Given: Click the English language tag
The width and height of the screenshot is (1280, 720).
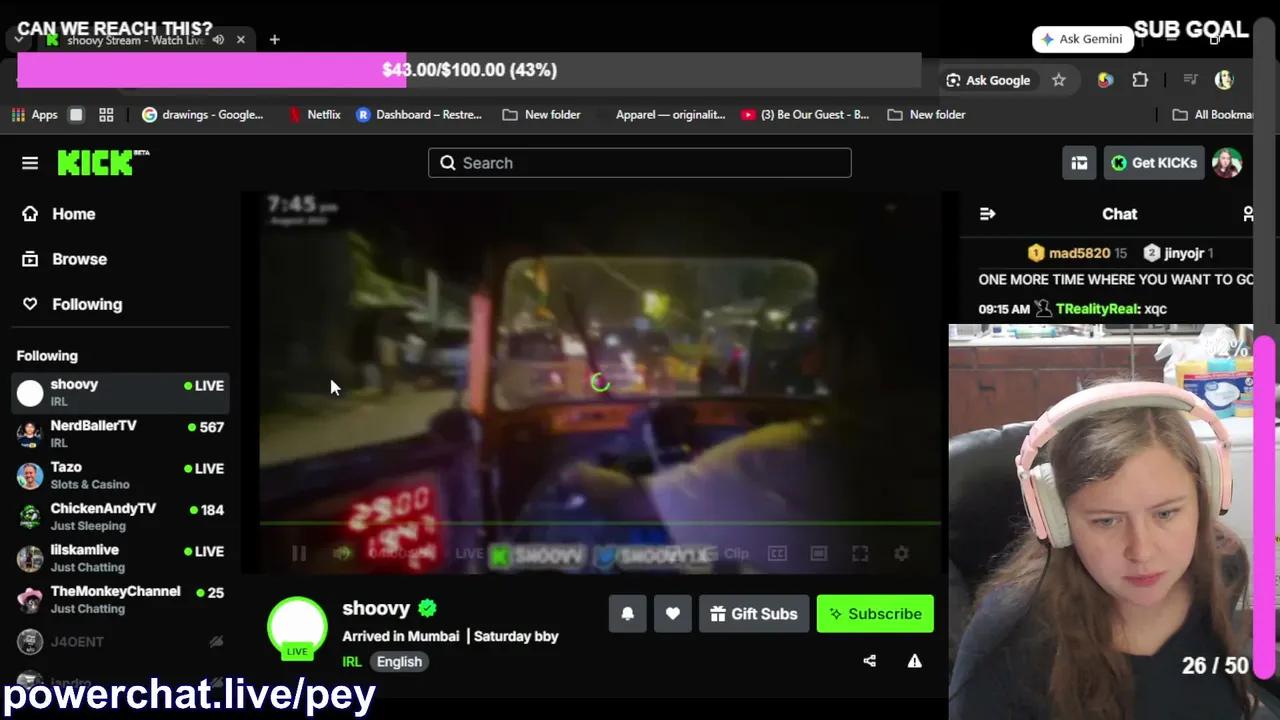Looking at the screenshot, I should (399, 662).
